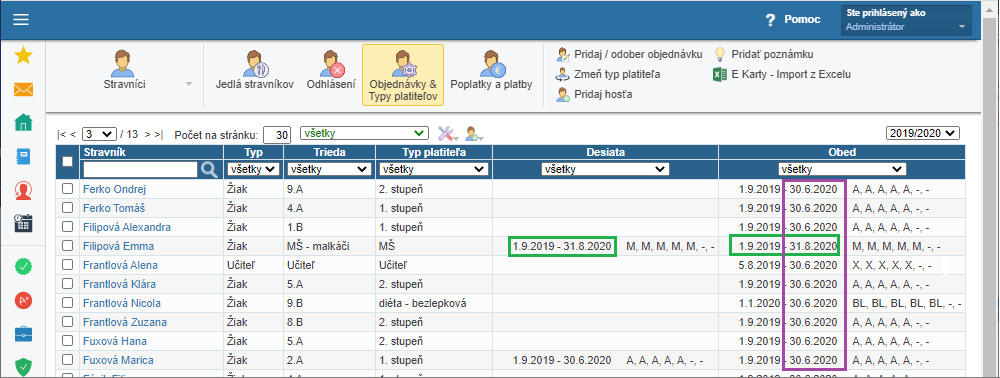Select the checkbox beside Filipová Emma
The height and width of the screenshot is (378, 1000).
[x=68, y=246]
